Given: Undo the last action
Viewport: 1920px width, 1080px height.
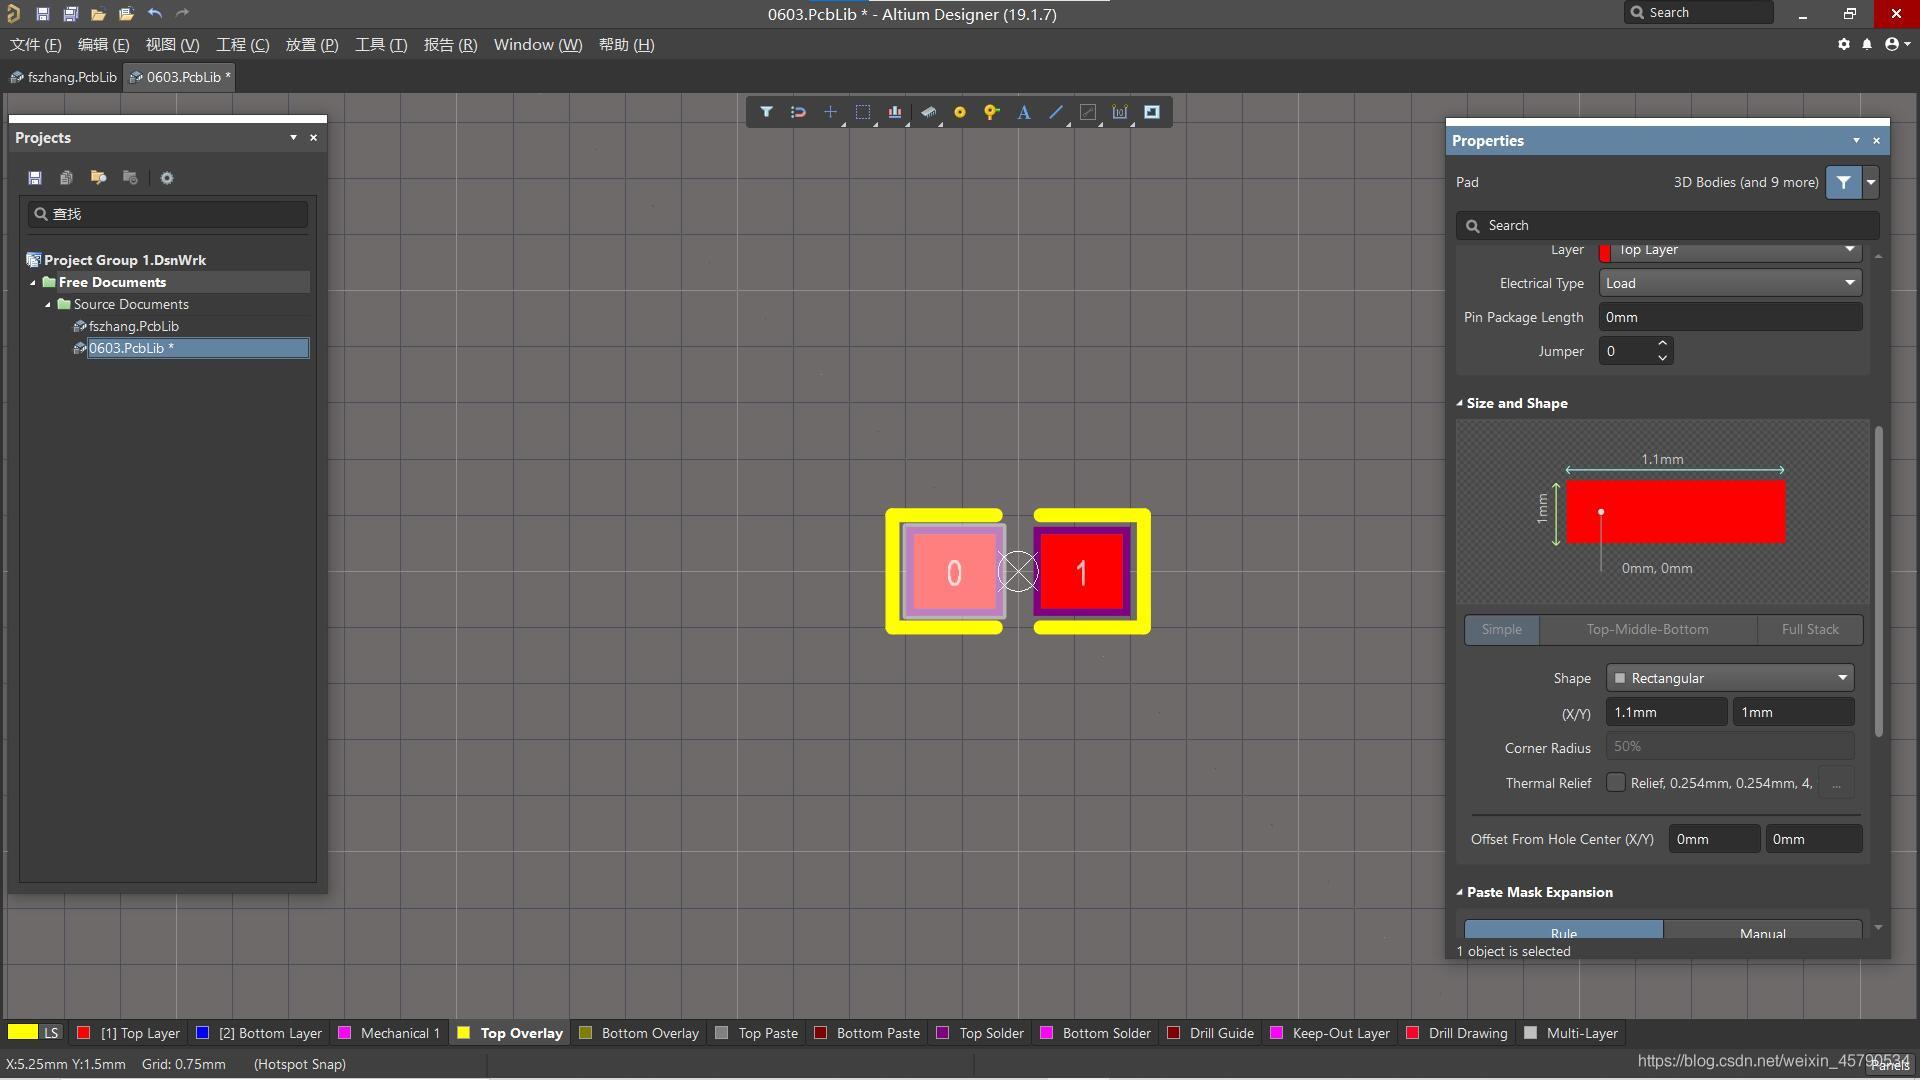Looking at the screenshot, I should tap(155, 14).
